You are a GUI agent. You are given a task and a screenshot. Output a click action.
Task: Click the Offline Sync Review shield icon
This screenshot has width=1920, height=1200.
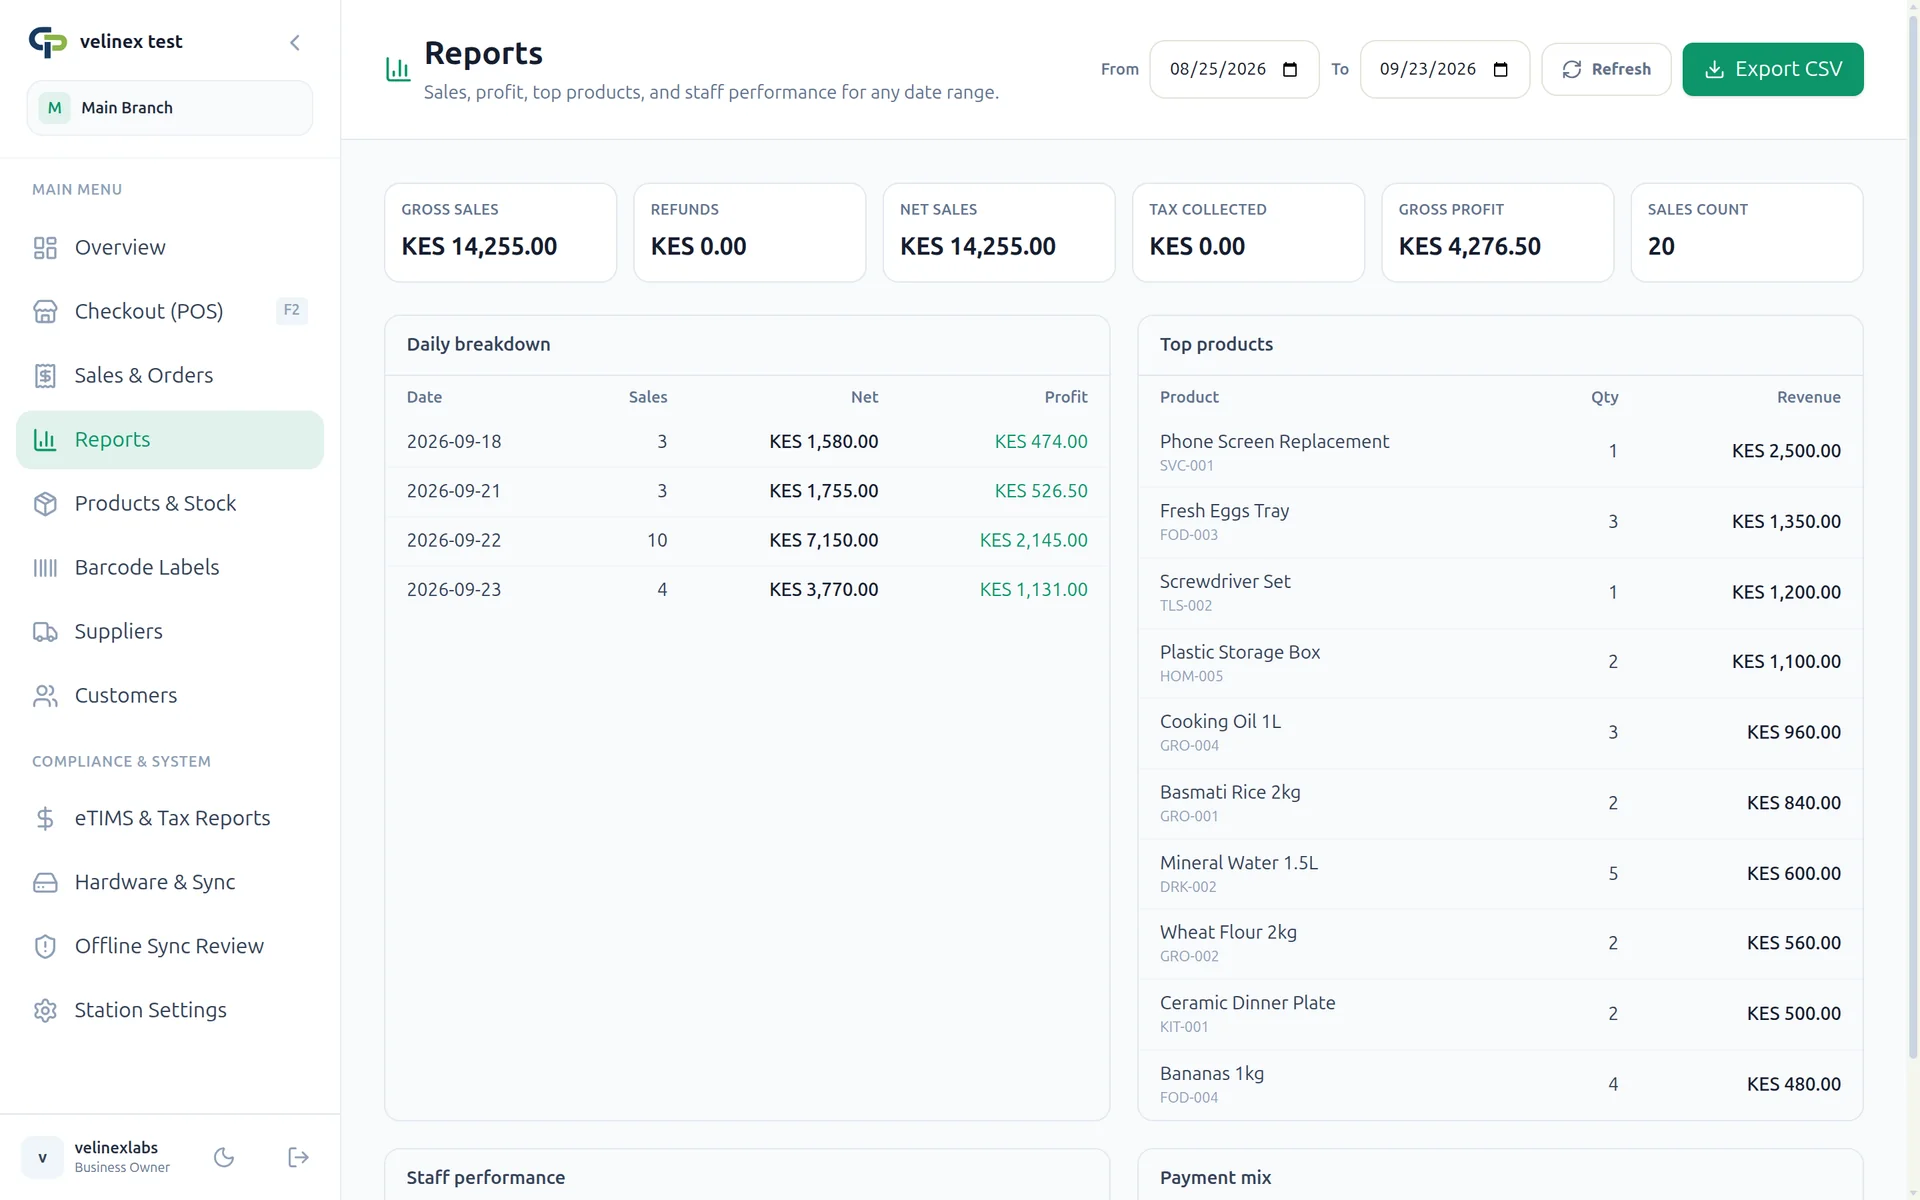[x=45, y=947]
